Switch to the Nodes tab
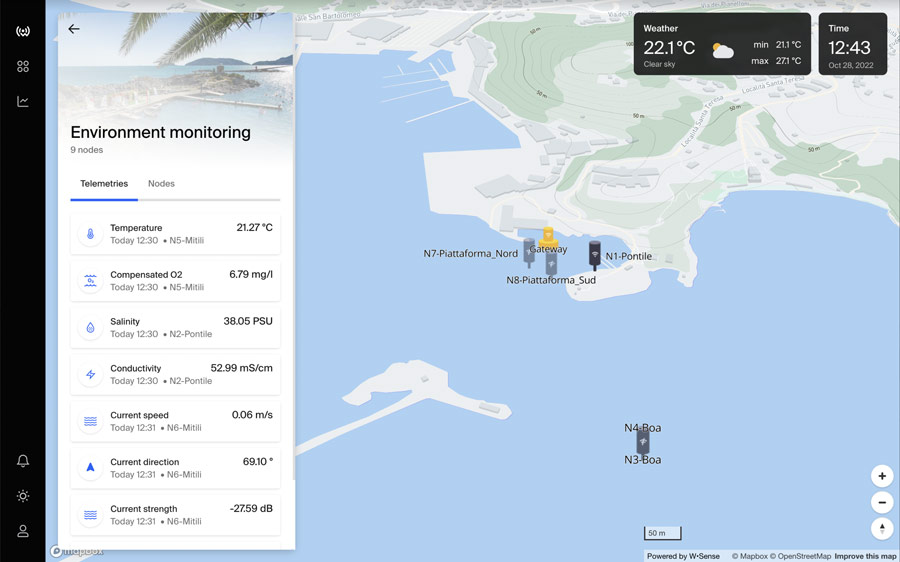Image resolution: width=900 pixels, height=562 pixels. pos(161,184)
